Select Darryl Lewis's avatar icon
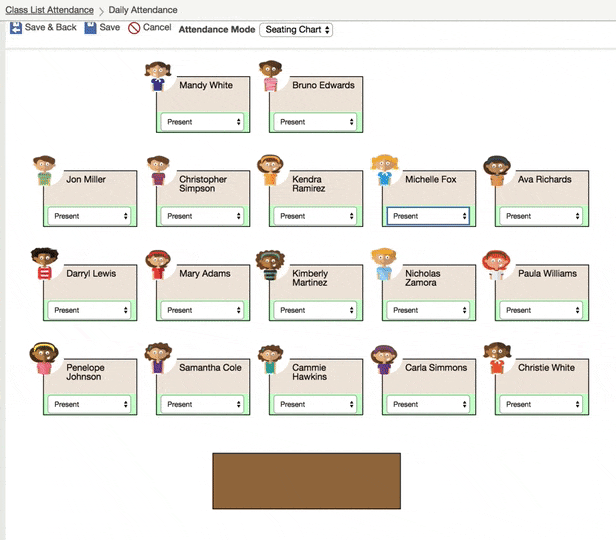Image resolution: width=616 pixels, height=540 pixels. 44,264
